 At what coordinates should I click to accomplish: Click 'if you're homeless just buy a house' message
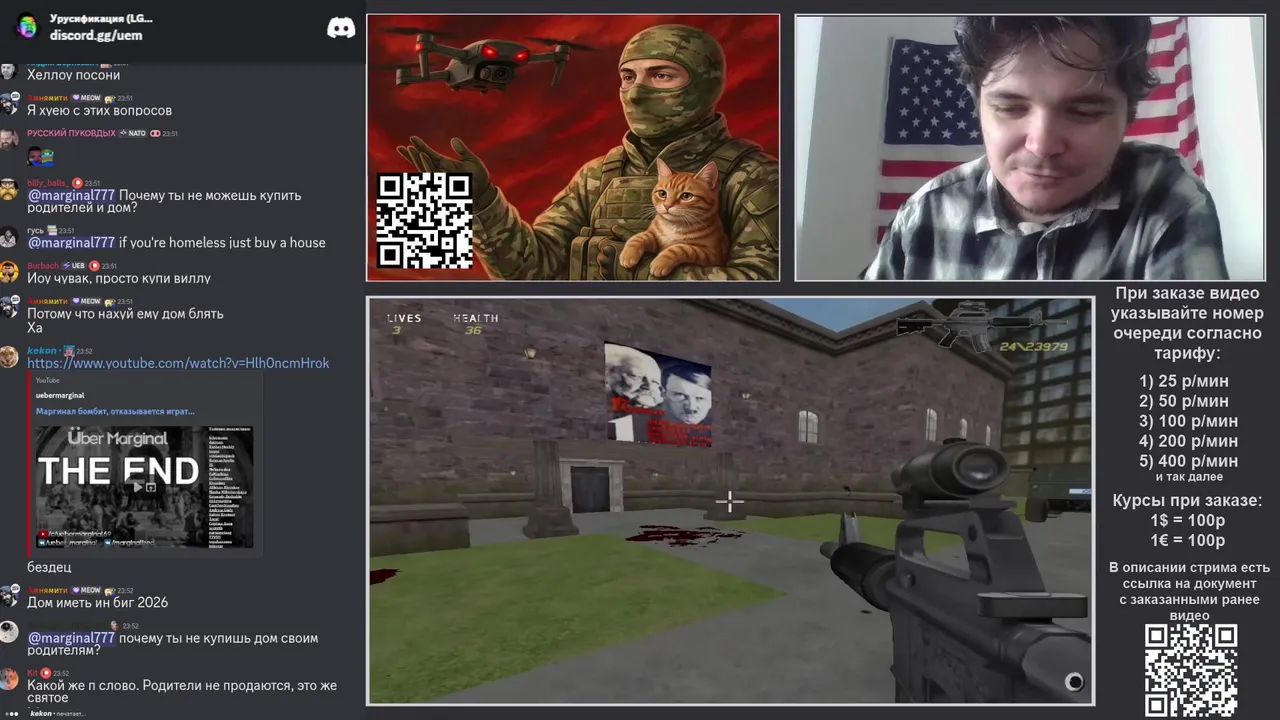click(x=222, y=242)
